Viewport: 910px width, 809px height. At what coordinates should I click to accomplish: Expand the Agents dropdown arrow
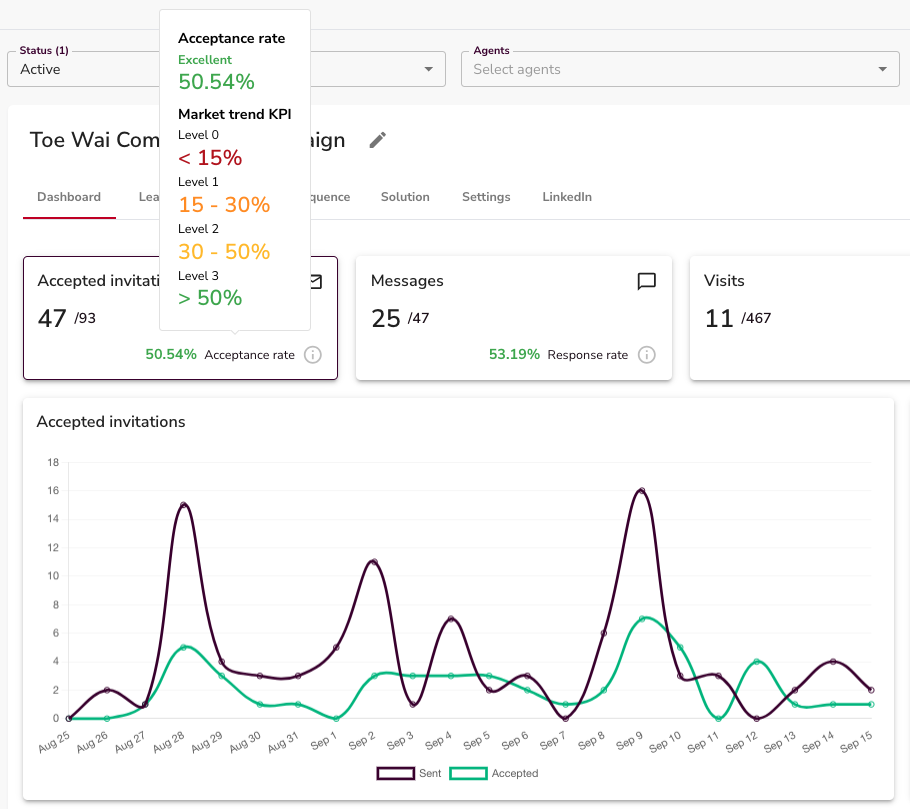pyautogui.click(x=881, y=69)
